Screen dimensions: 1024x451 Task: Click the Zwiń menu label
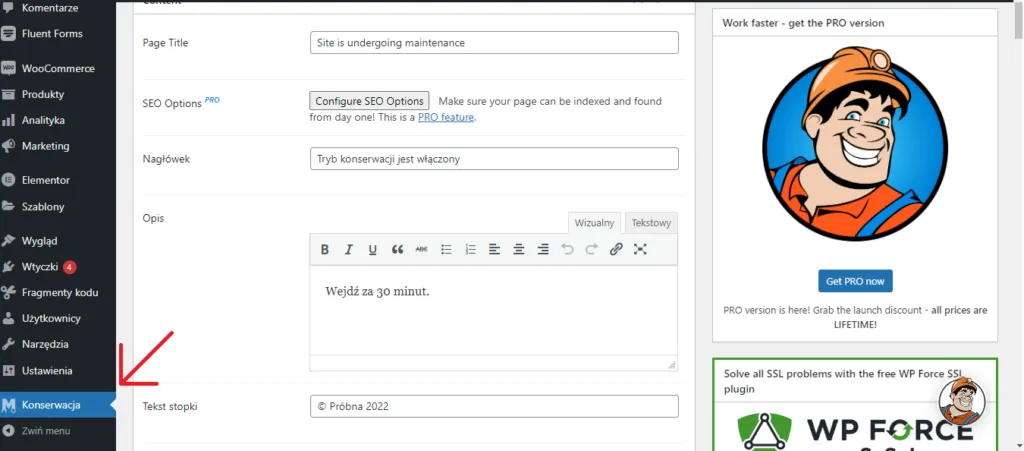[46, 431]
